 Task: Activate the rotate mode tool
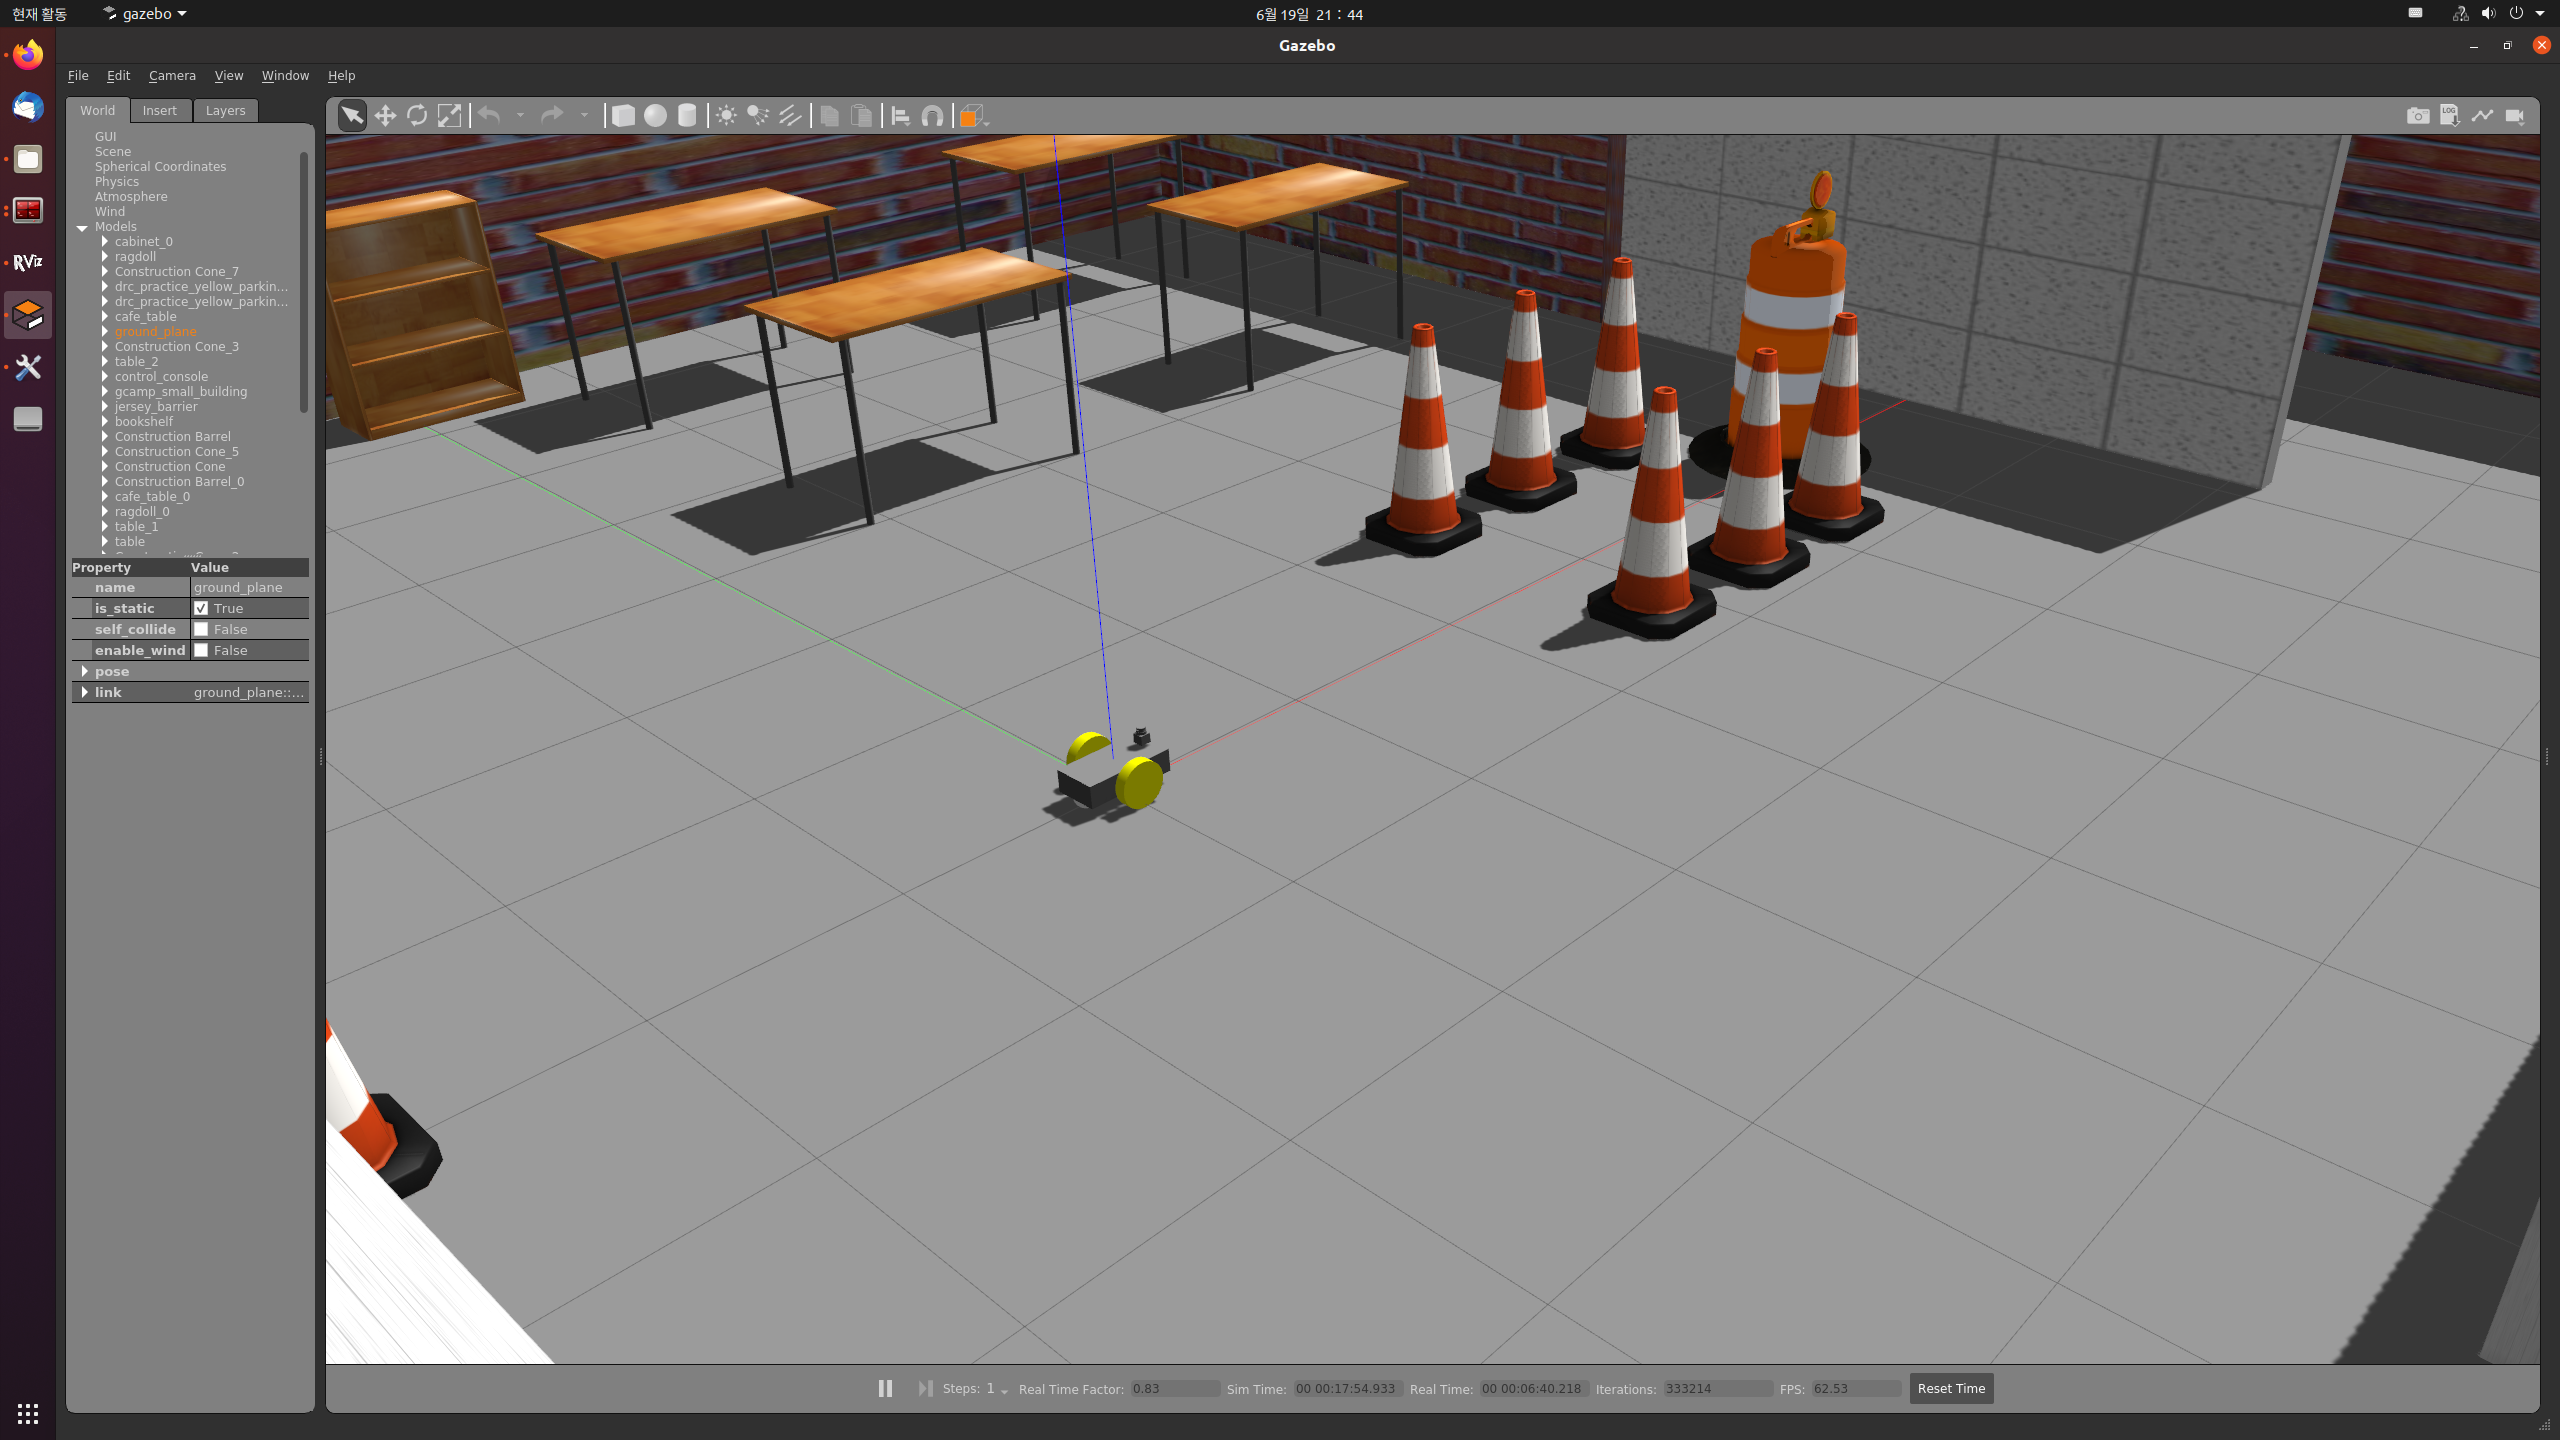(x=417, y=116)
